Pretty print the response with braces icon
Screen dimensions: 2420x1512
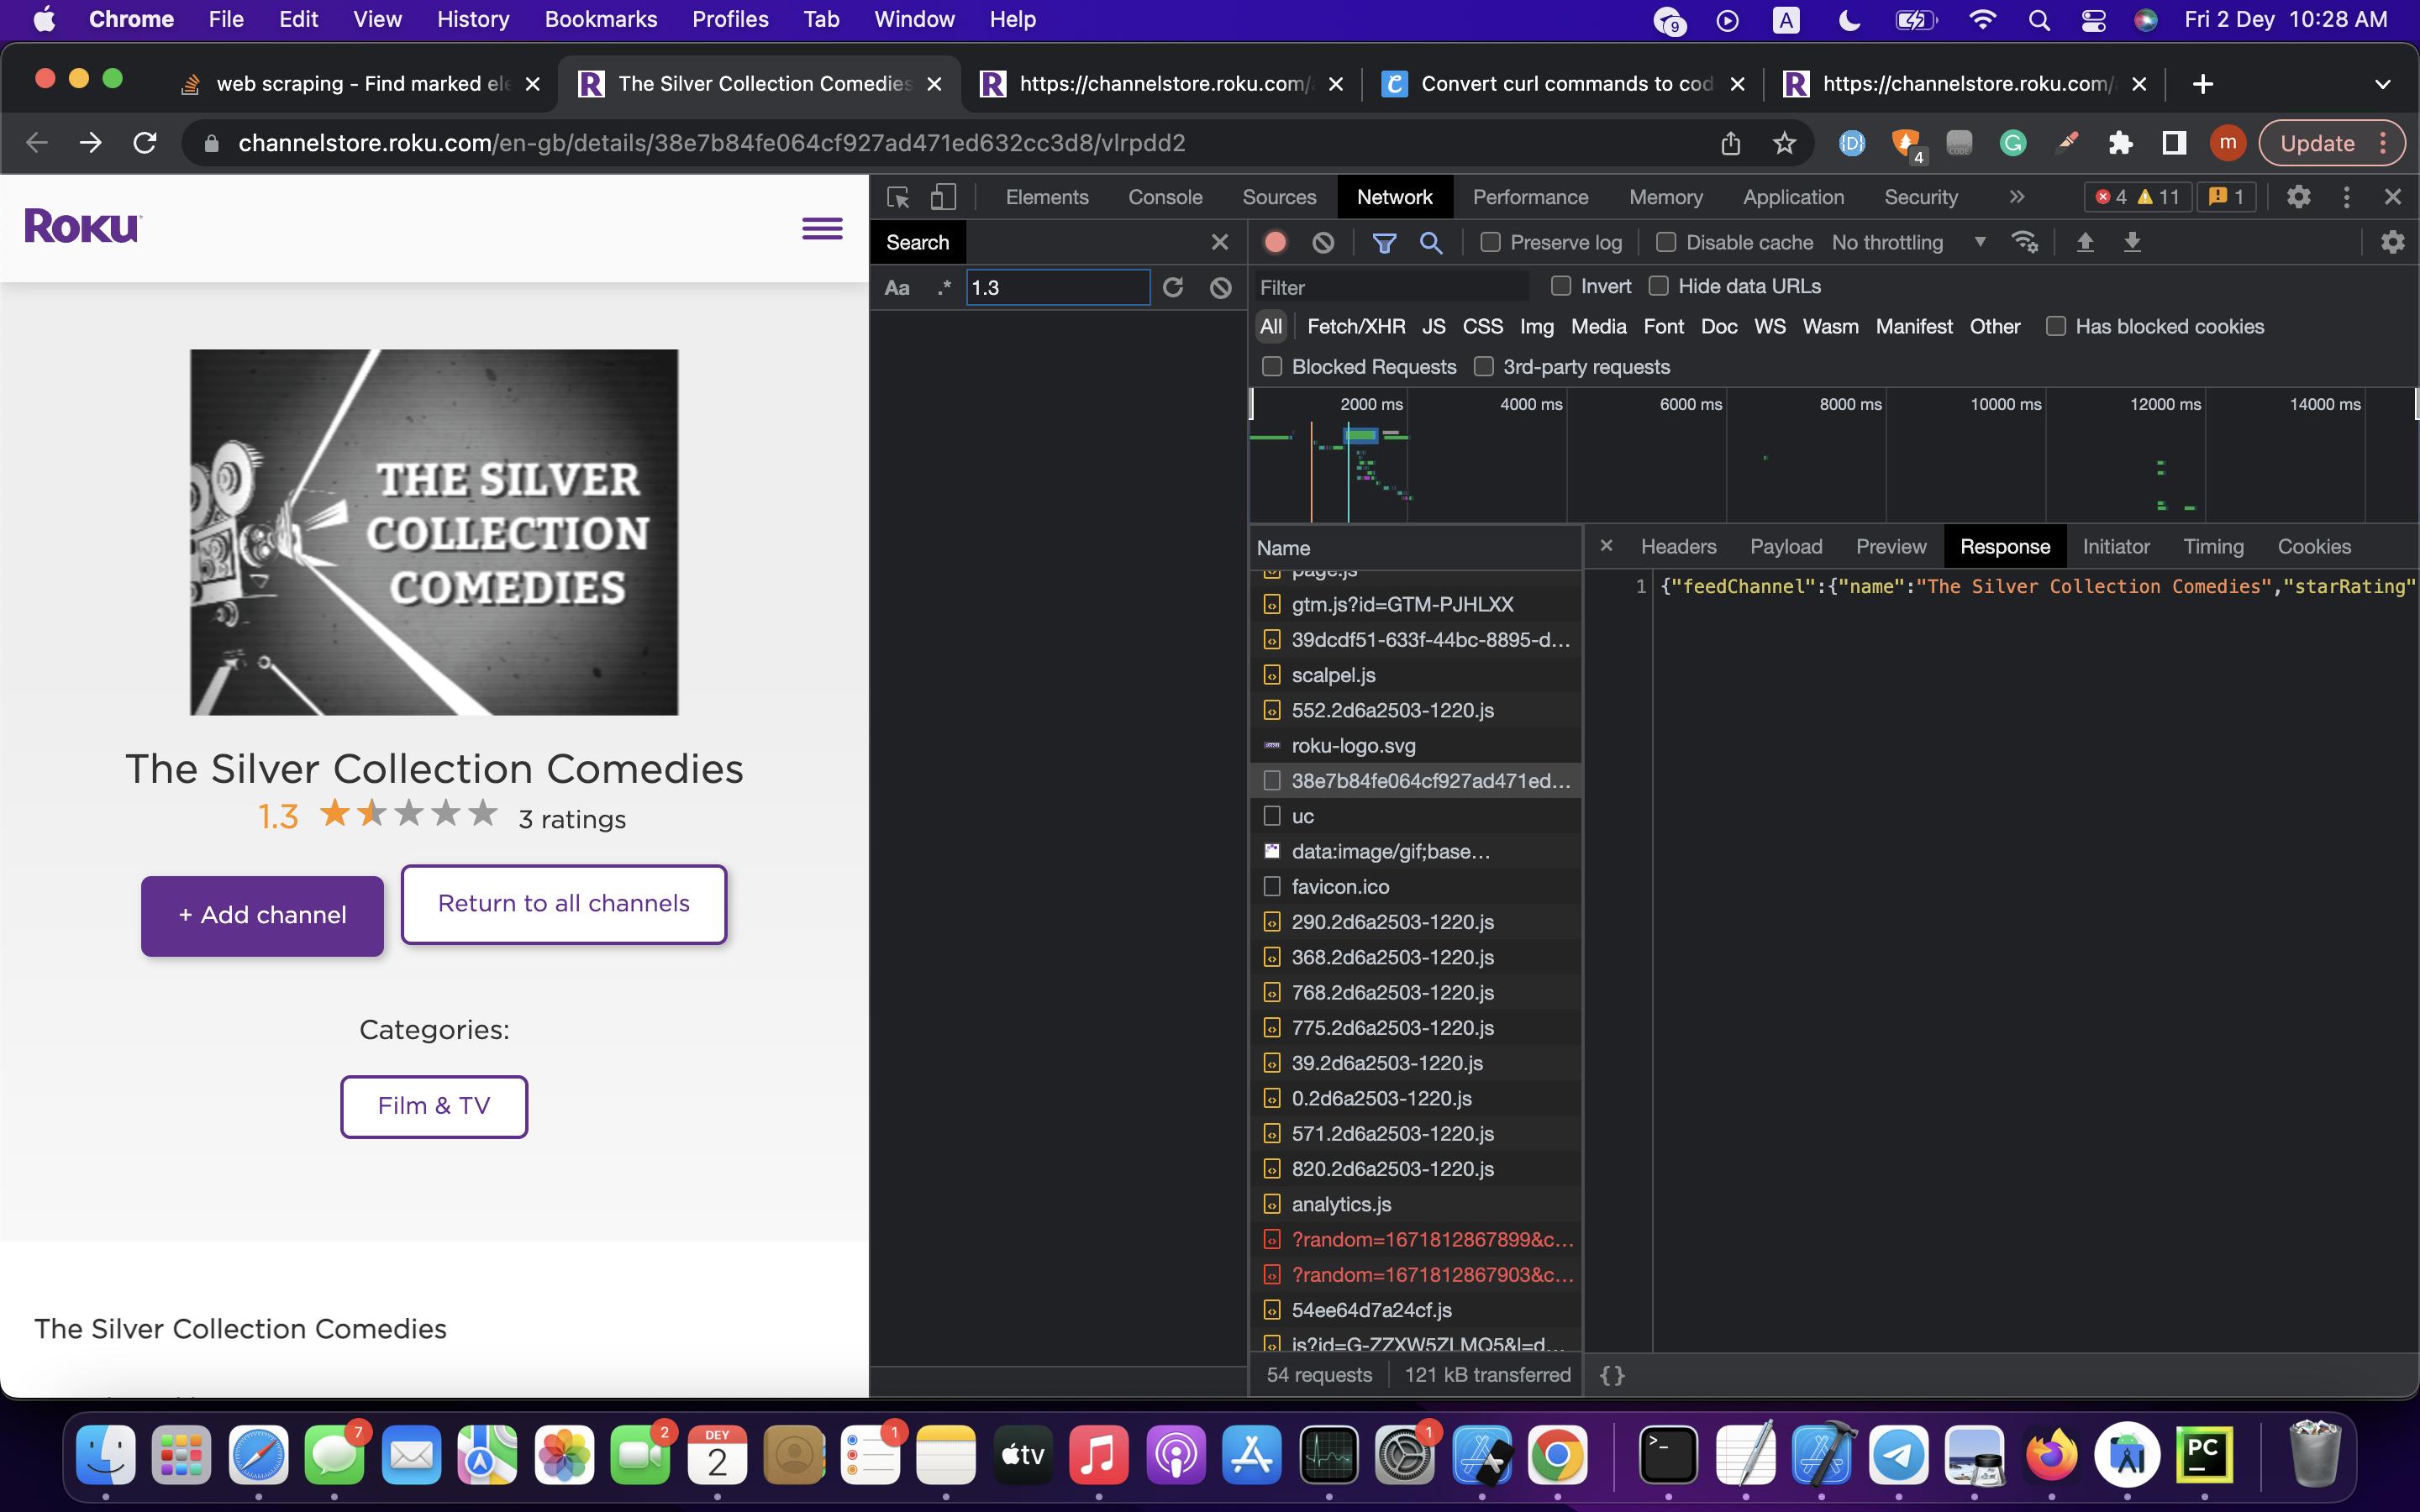(1612, 1375)
